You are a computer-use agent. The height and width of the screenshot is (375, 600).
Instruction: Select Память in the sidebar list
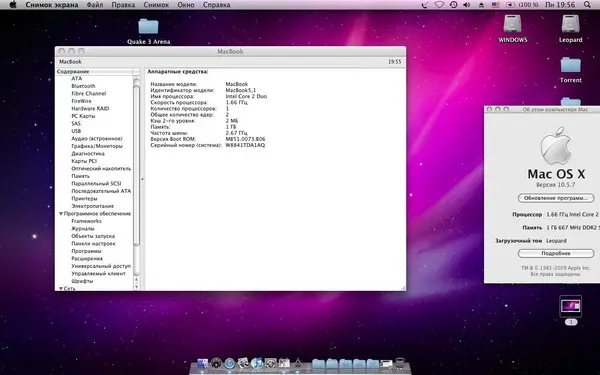[x=80, y=176]
